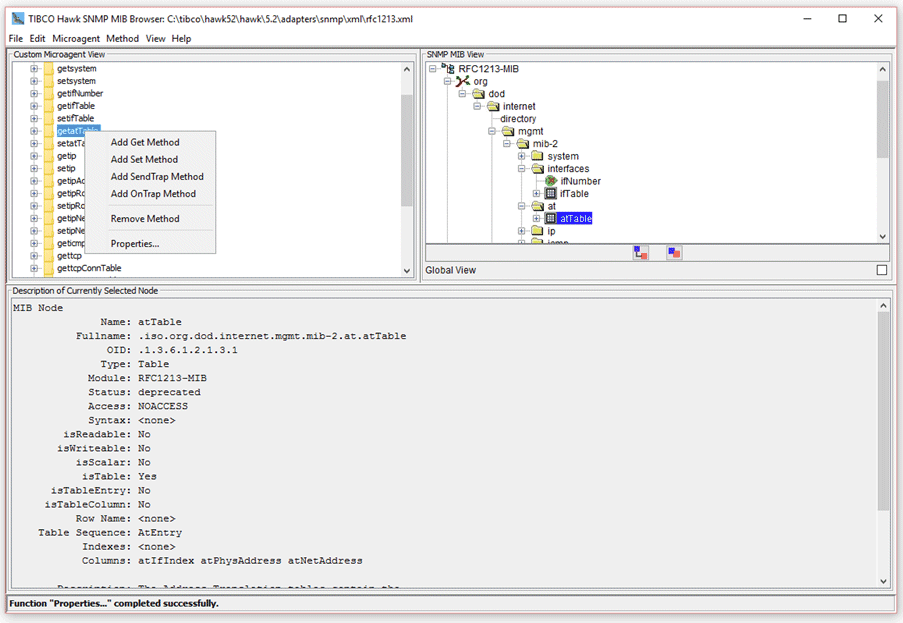Click the ifTable table icon
The height and width of the screenshot is (623, 903).
550,194
